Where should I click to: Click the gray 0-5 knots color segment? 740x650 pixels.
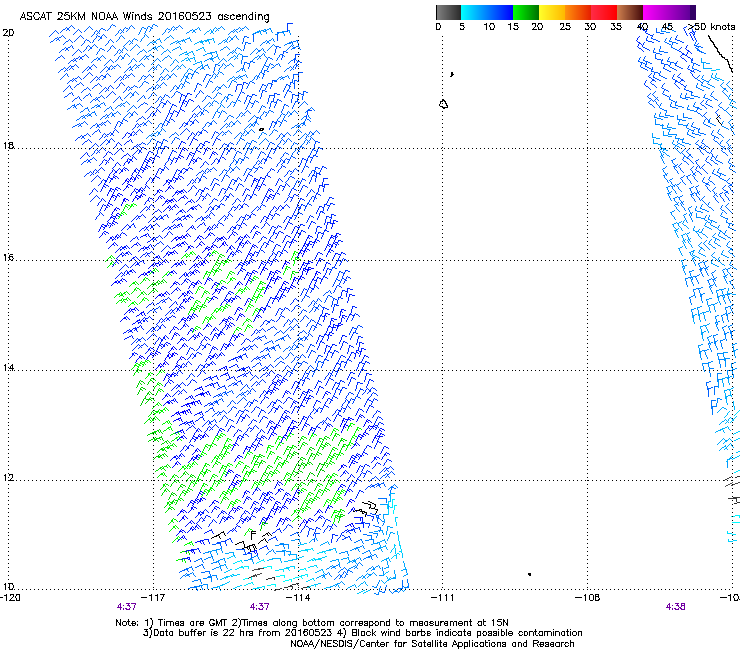pos(448,12)
